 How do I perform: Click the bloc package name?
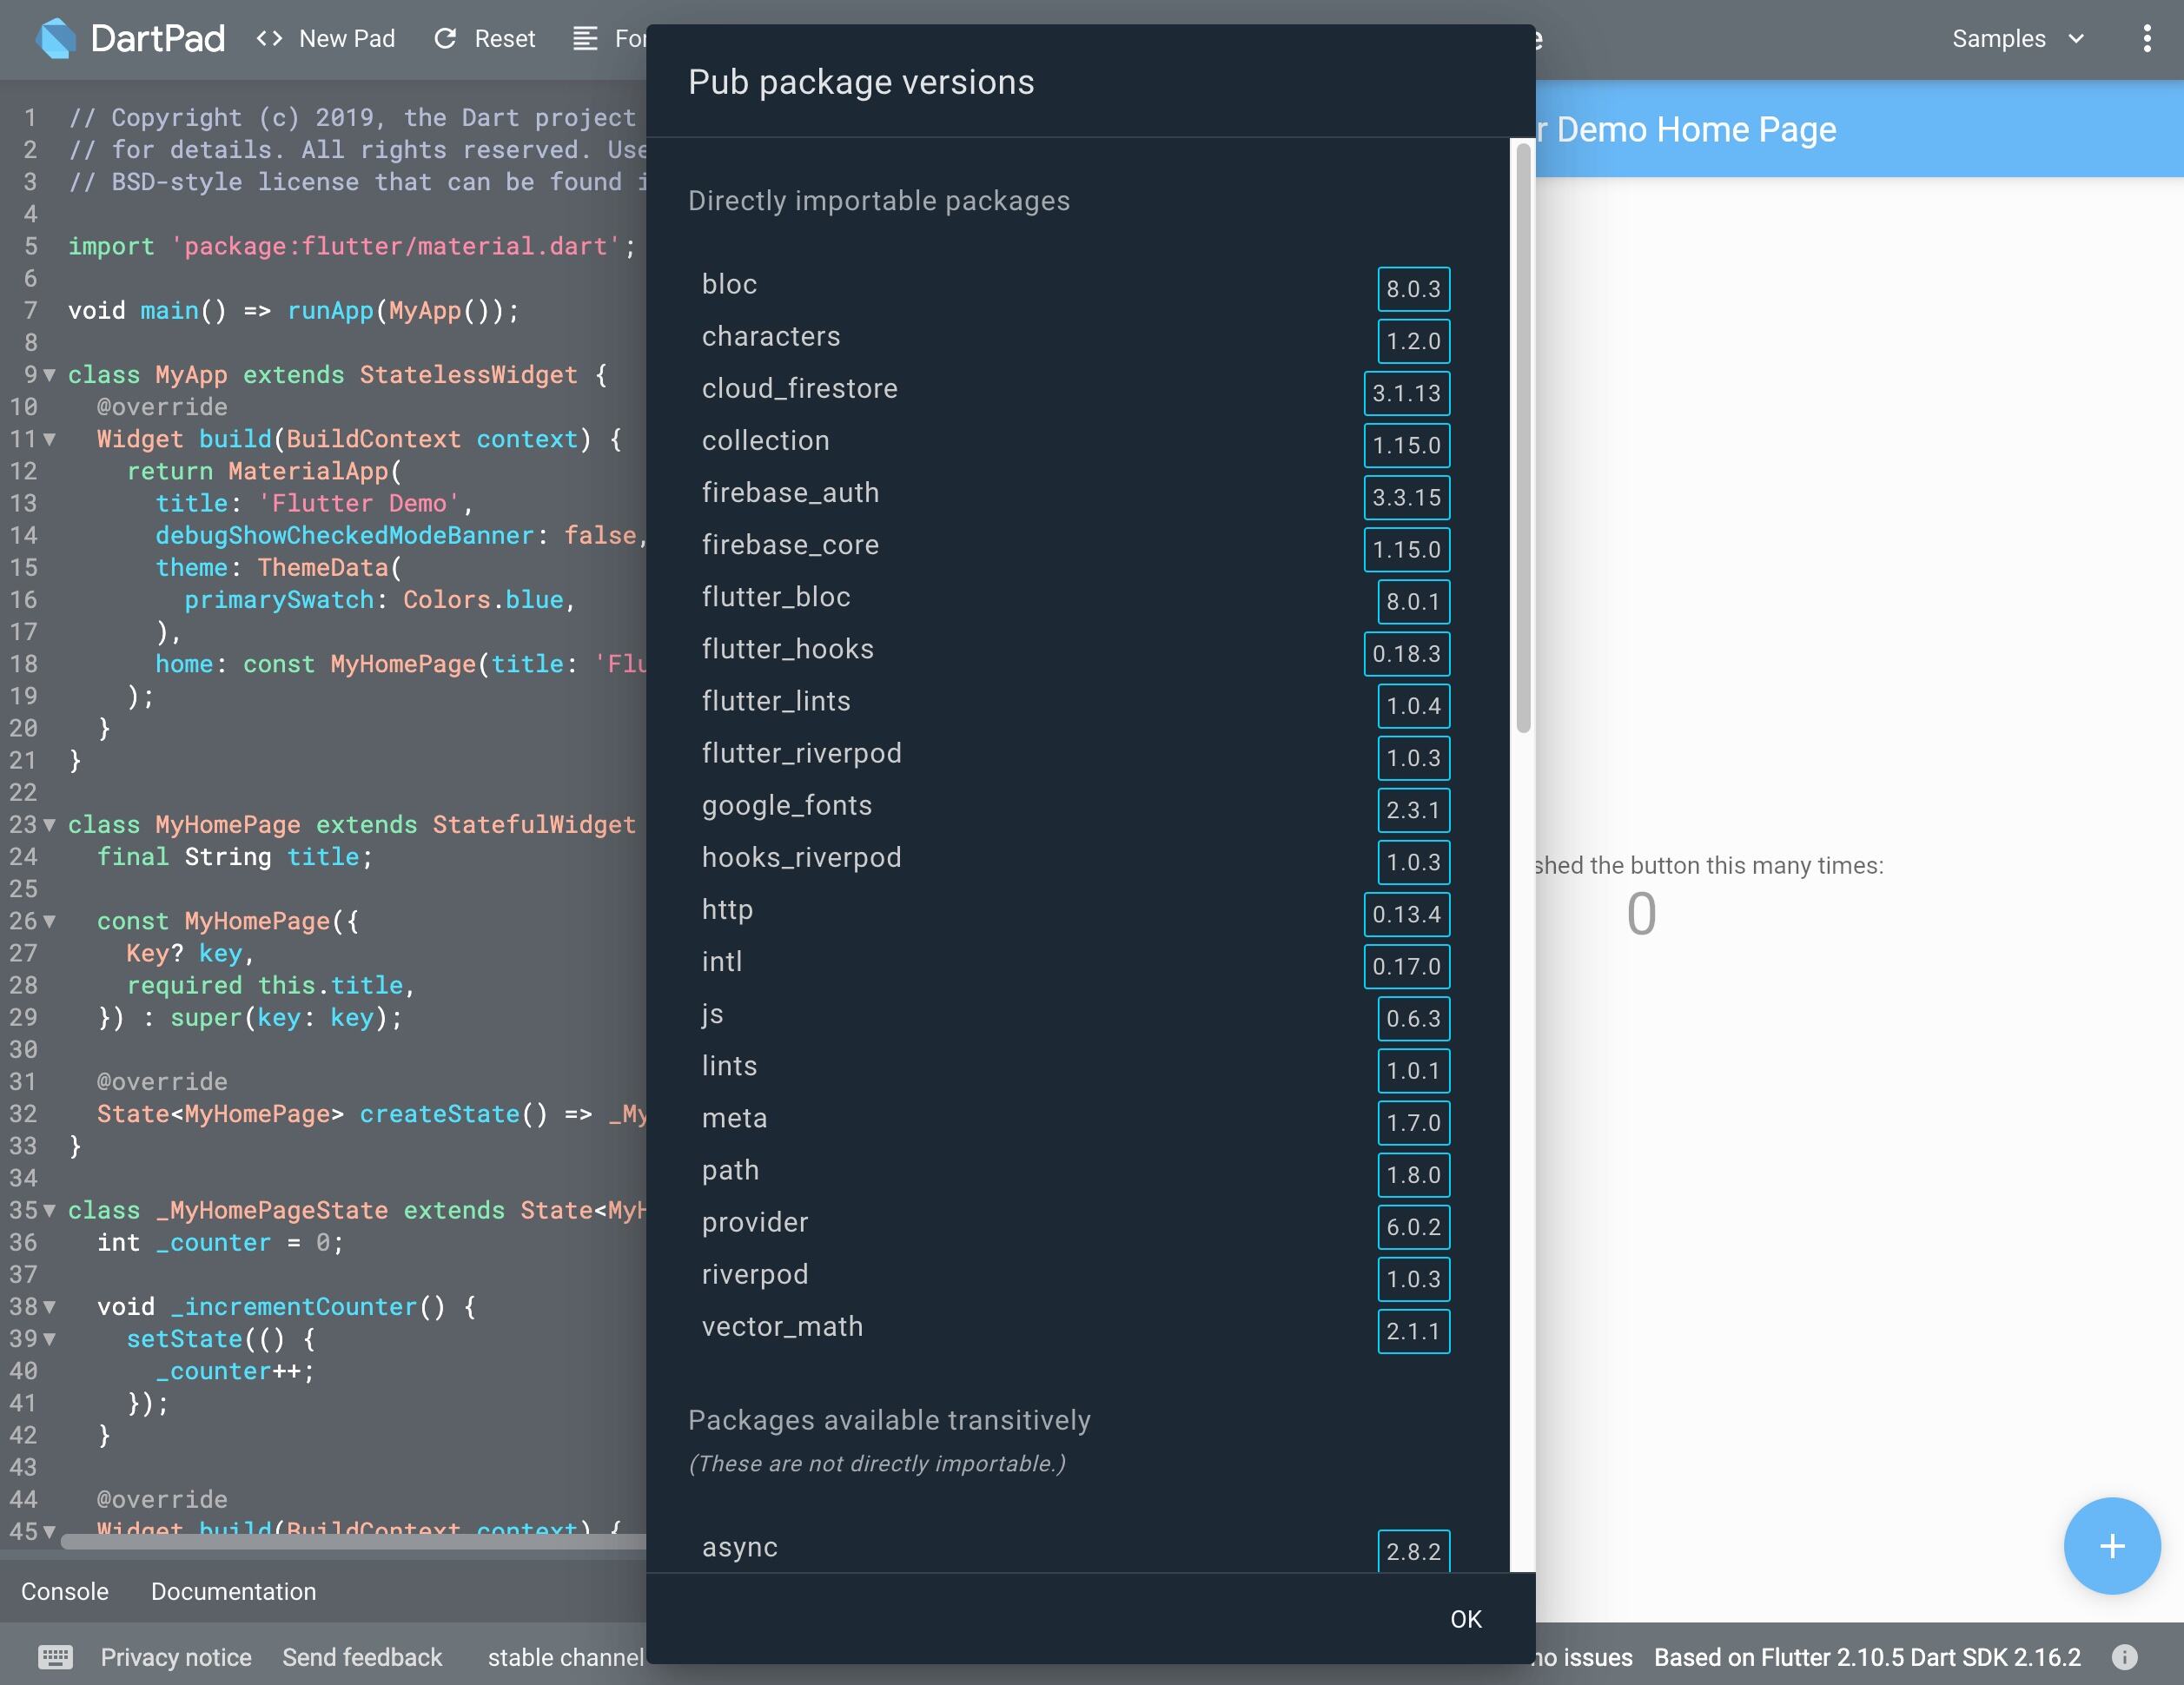click(729, 284)
